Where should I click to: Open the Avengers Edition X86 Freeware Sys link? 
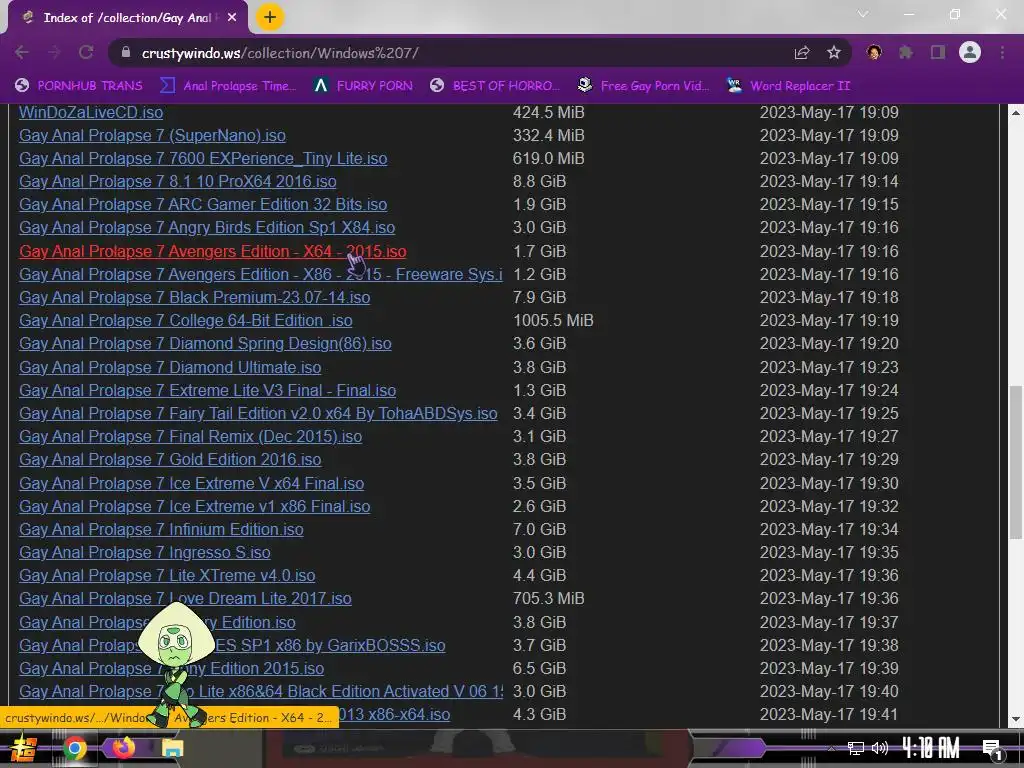pos(261,274)
